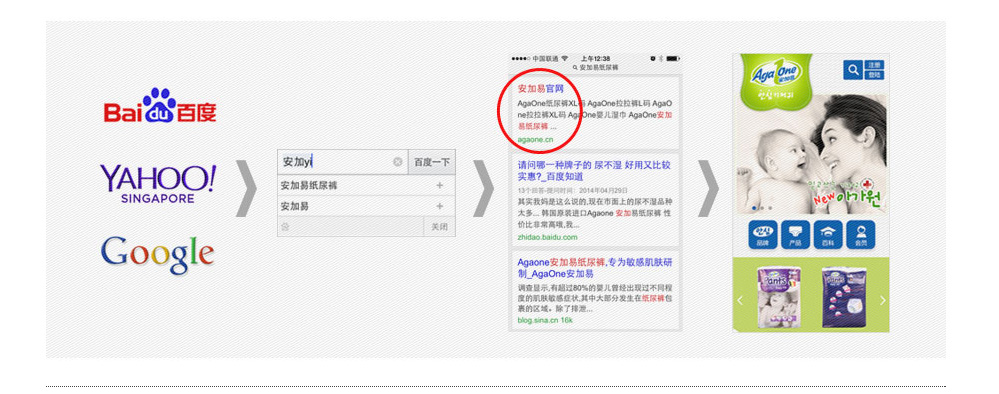Select the 安加易 suggestion row
The width and height of the screenshot is (999, 394).
coord(366,207)
